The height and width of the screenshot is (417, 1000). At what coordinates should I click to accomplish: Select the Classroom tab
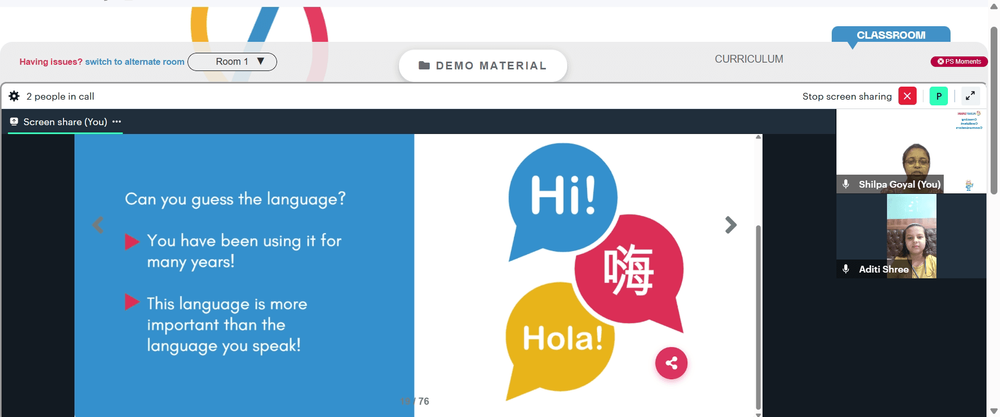click(891, 36)
